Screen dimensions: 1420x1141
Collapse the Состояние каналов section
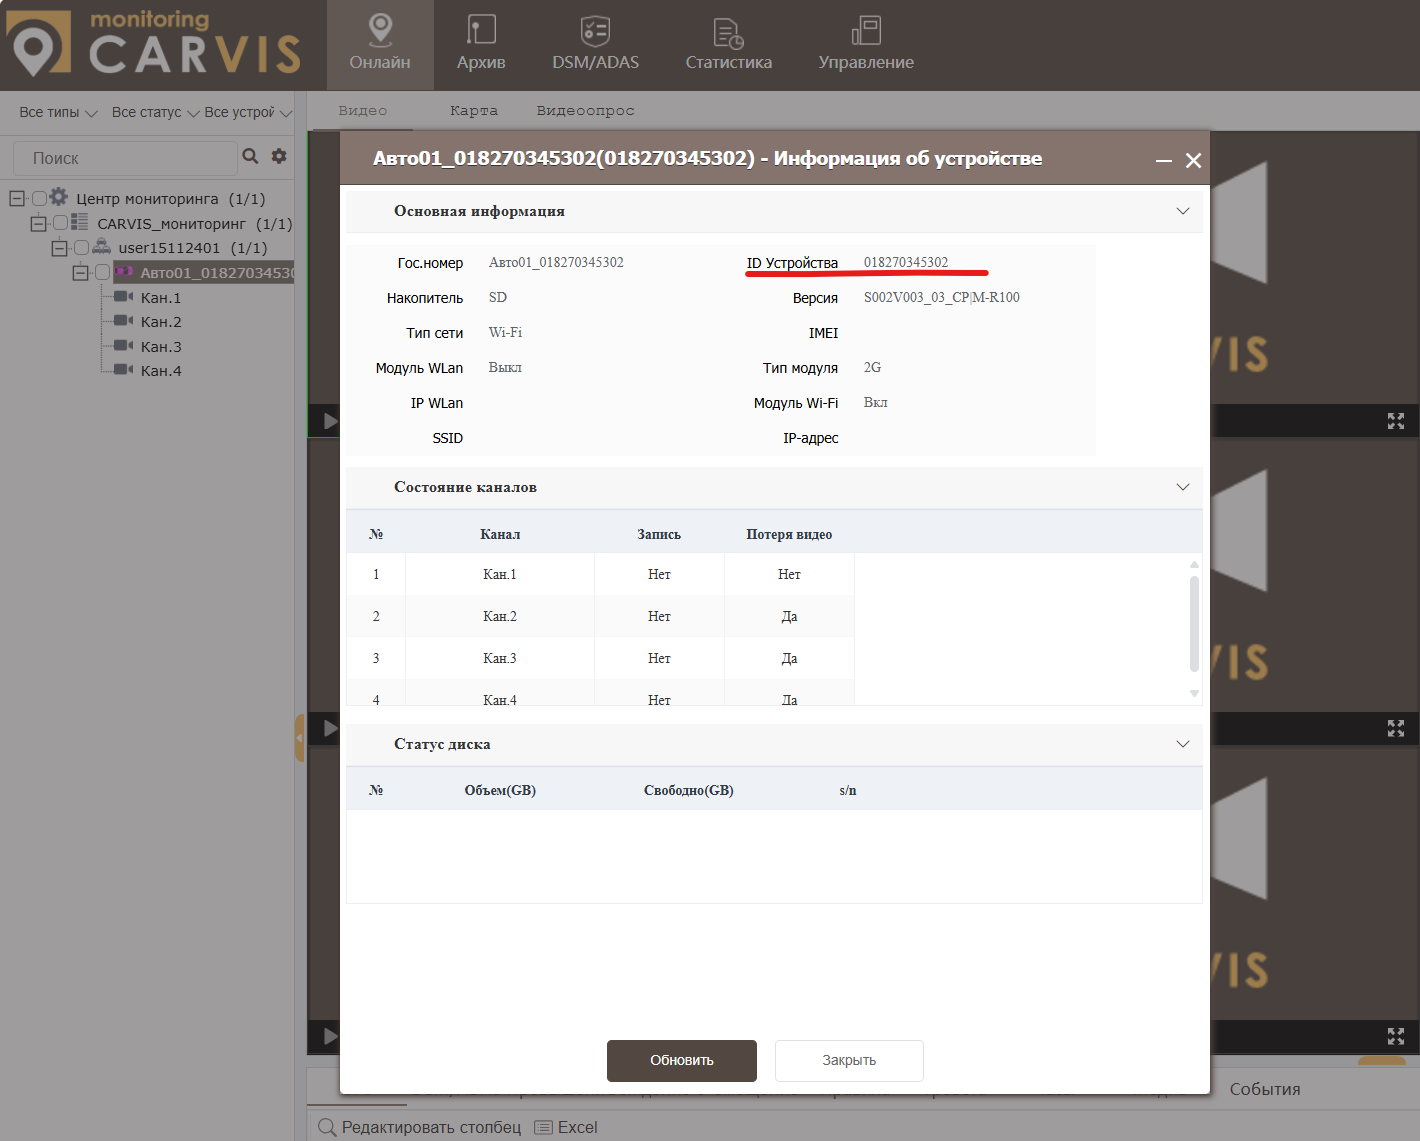coord(1183,487)
